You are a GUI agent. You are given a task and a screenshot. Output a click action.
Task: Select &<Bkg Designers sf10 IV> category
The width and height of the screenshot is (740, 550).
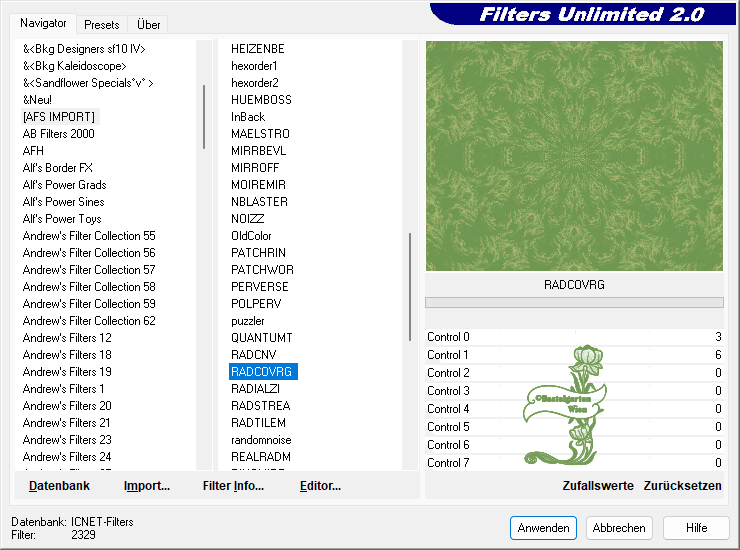(84, 49)
